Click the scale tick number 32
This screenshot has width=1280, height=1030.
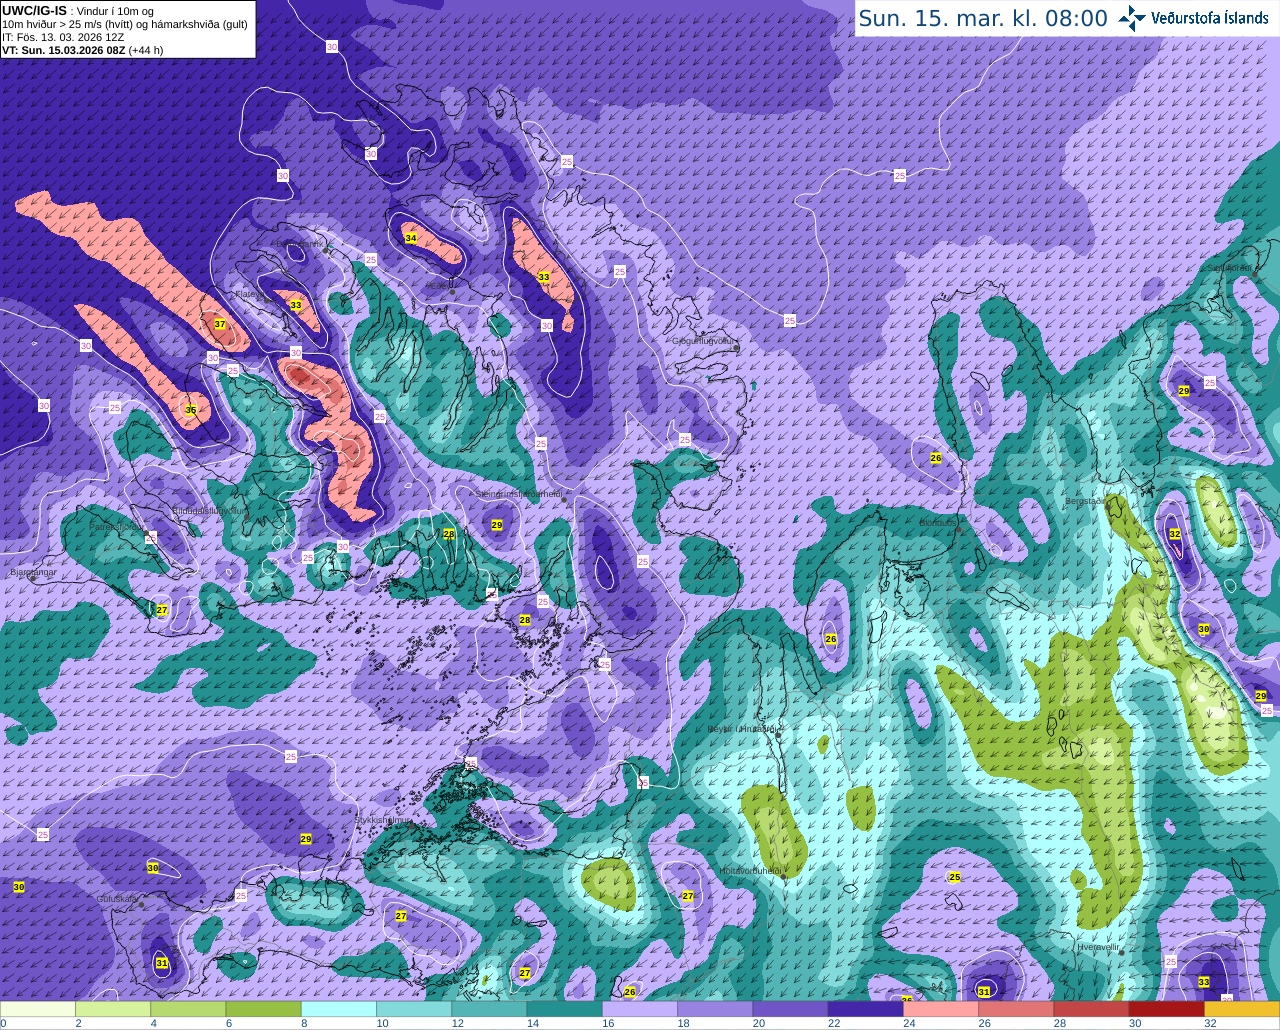tap(1210, 1023)
